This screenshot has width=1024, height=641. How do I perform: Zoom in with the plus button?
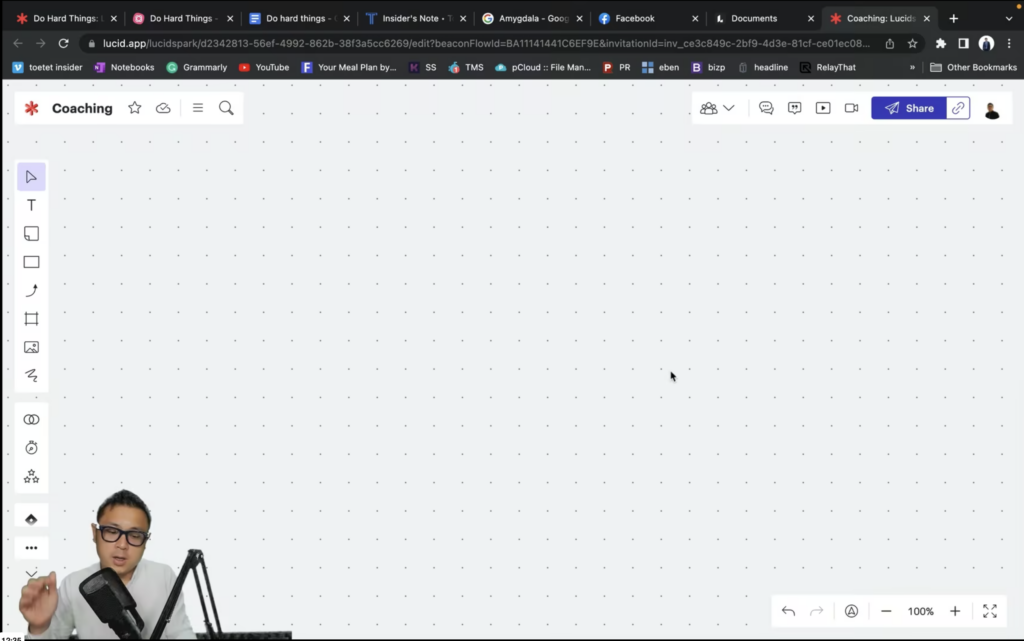pyautogui.click(x=955, y=611)
